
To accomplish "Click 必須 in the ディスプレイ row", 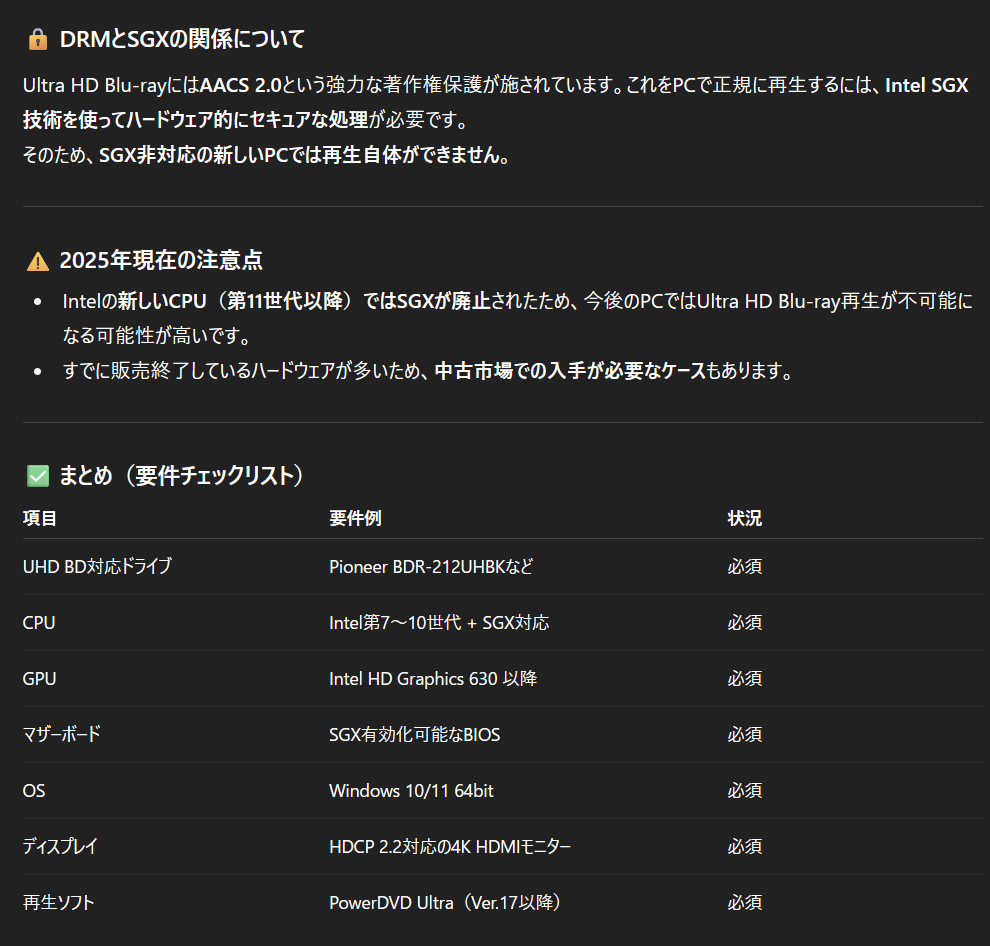I will [744, 846].
